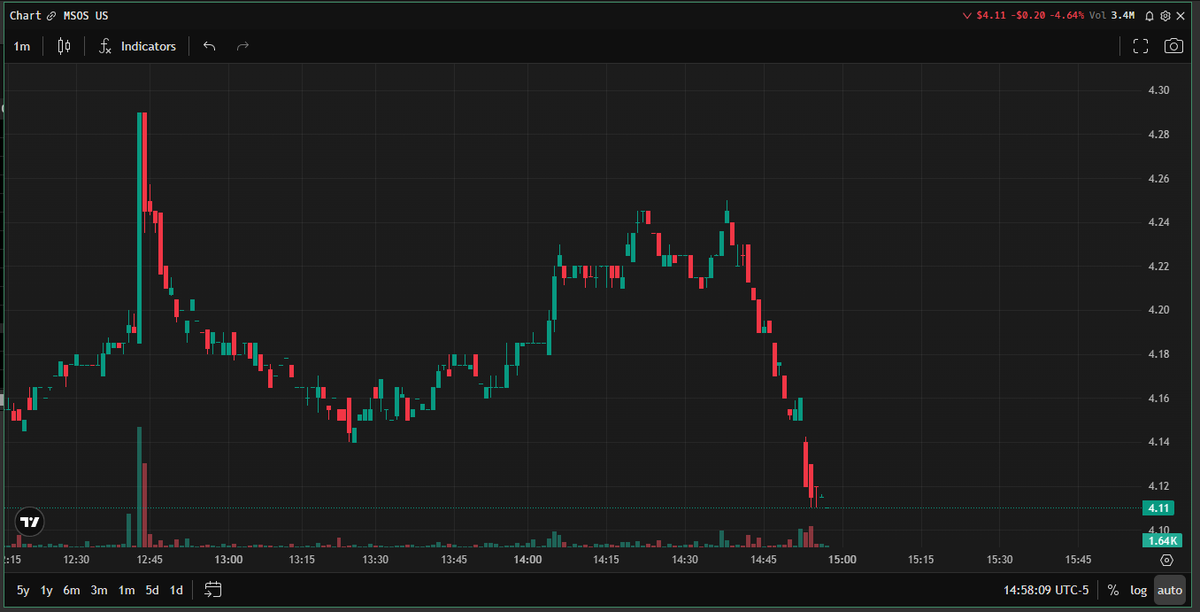1200x612 pixels.
Task: Open the TradingView logo badge
Action: pyautogui.click(x=30, y=521)
